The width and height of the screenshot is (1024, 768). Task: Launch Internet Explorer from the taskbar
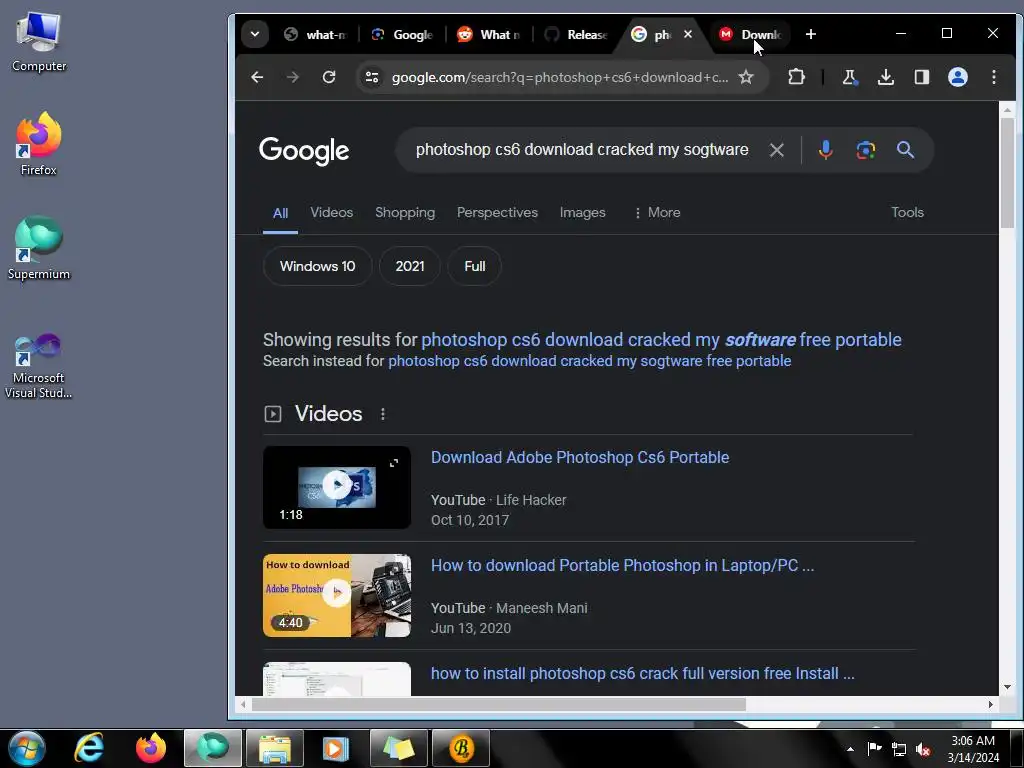point(89,748)
